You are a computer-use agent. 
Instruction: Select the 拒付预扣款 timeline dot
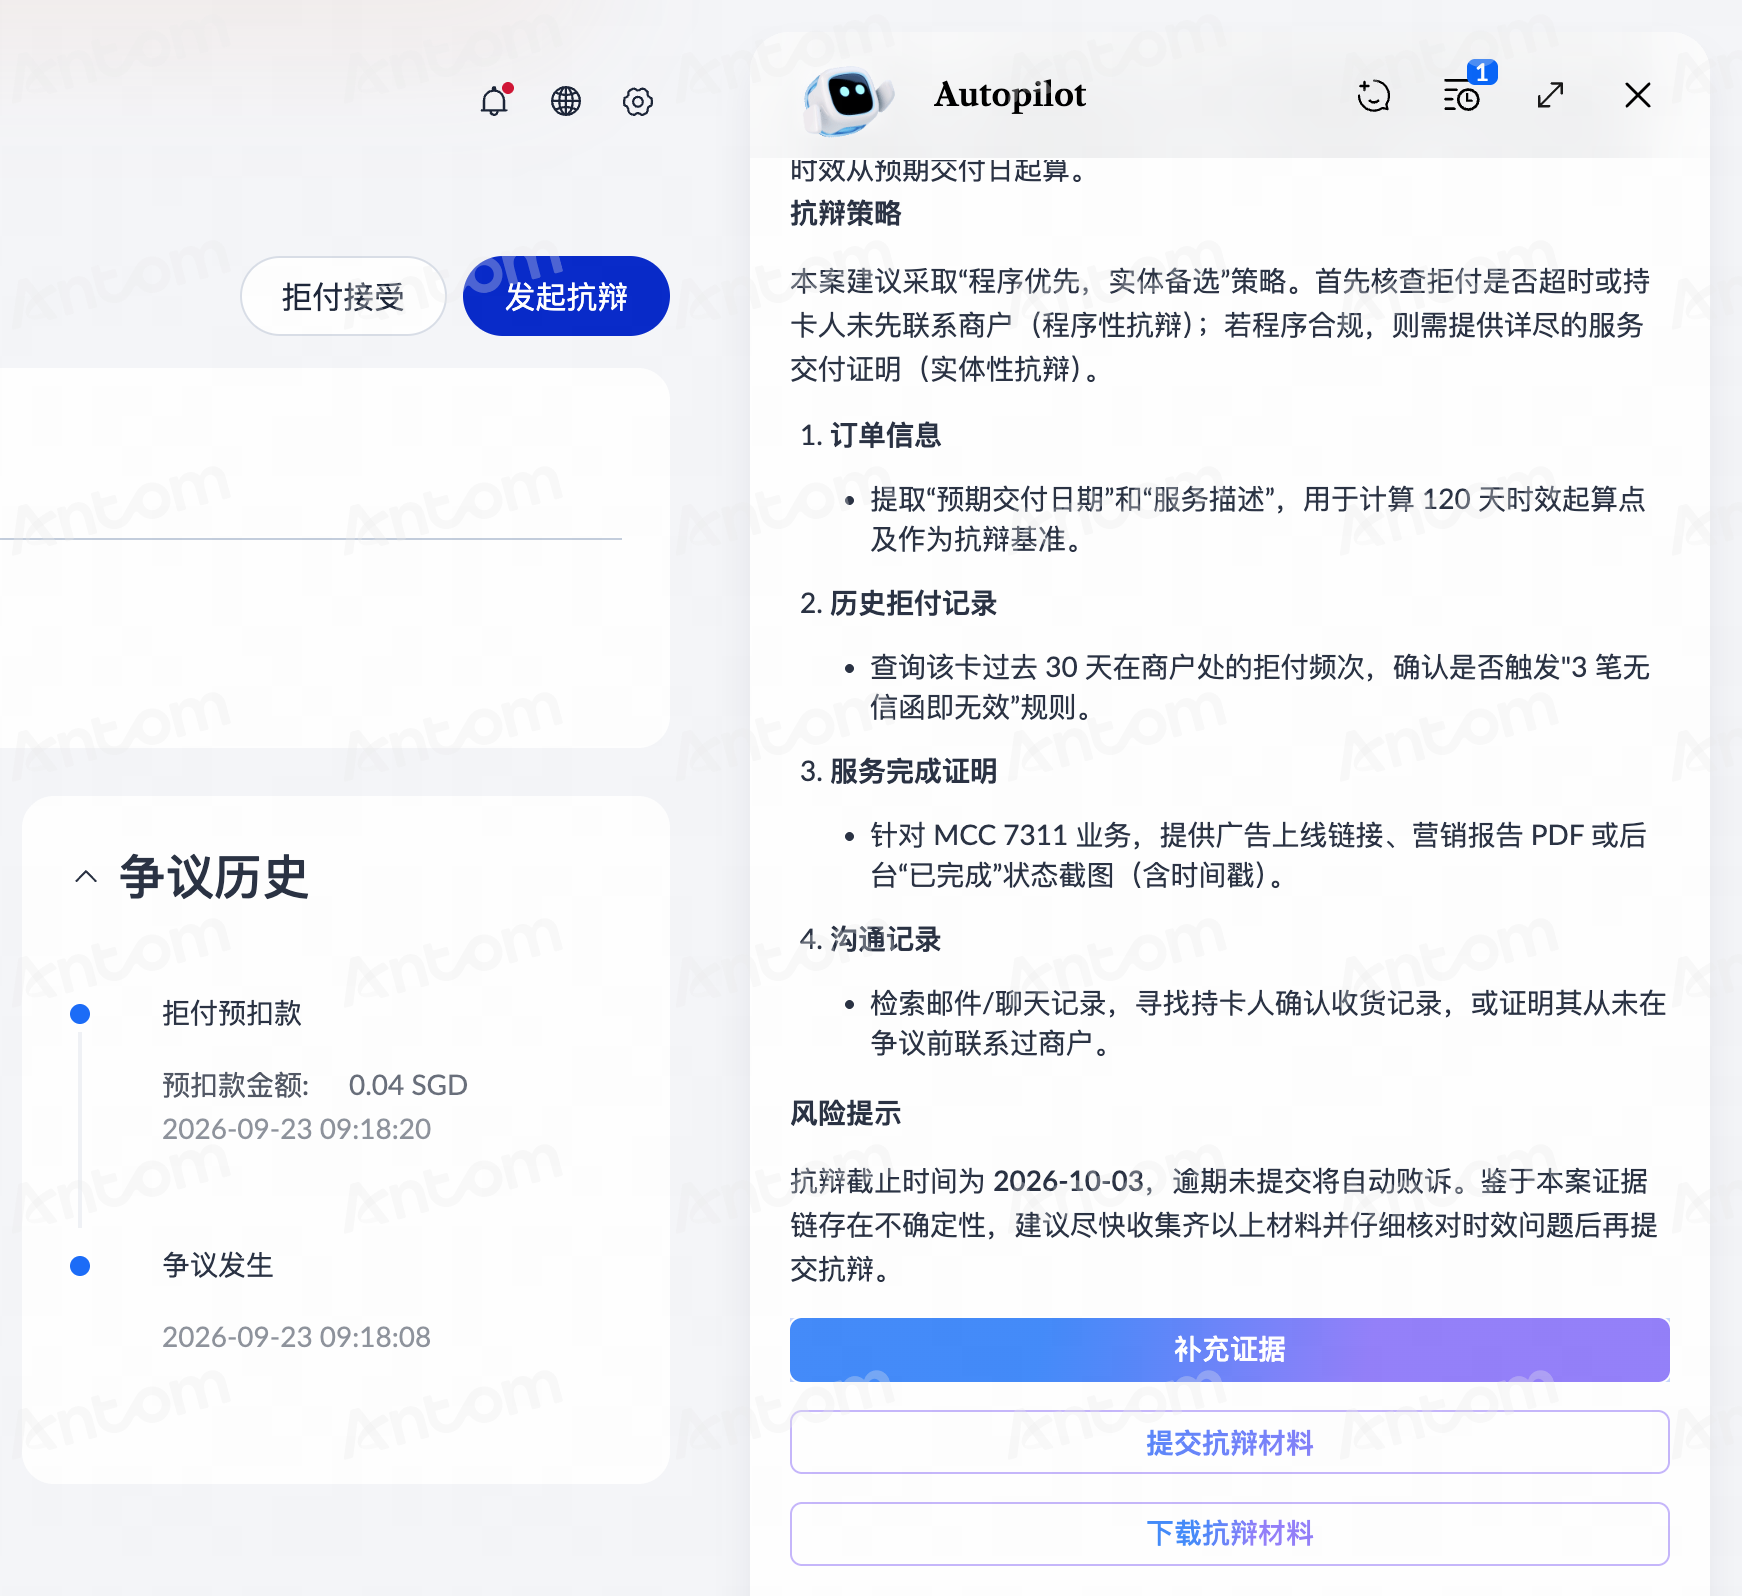pyautogui.click(x=80, y=1014)
